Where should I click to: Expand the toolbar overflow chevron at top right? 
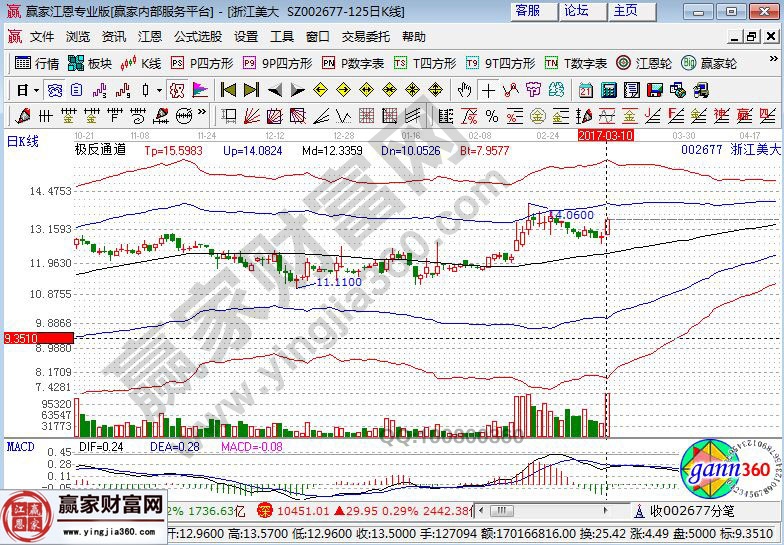click(x=773, y=59)
